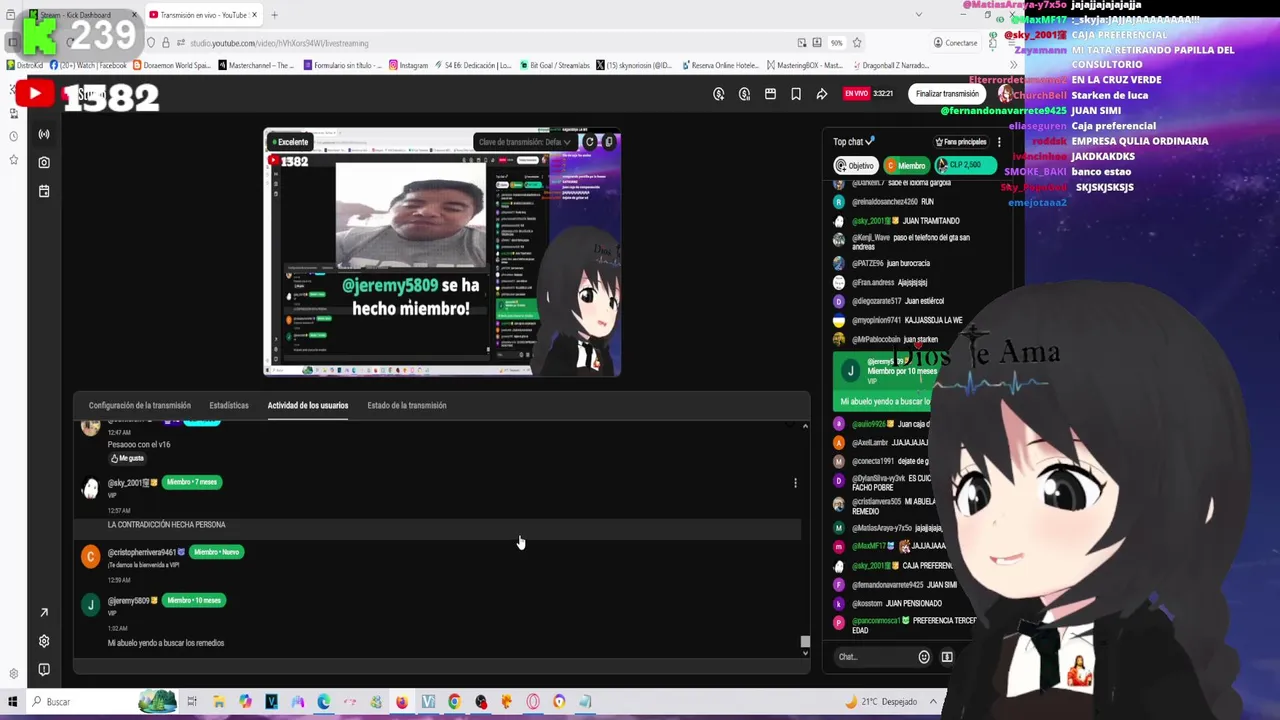Viewport: 1280px width, 720px height.
Task: Open Configuración de la transmisión tab
Action: (139, 405)
